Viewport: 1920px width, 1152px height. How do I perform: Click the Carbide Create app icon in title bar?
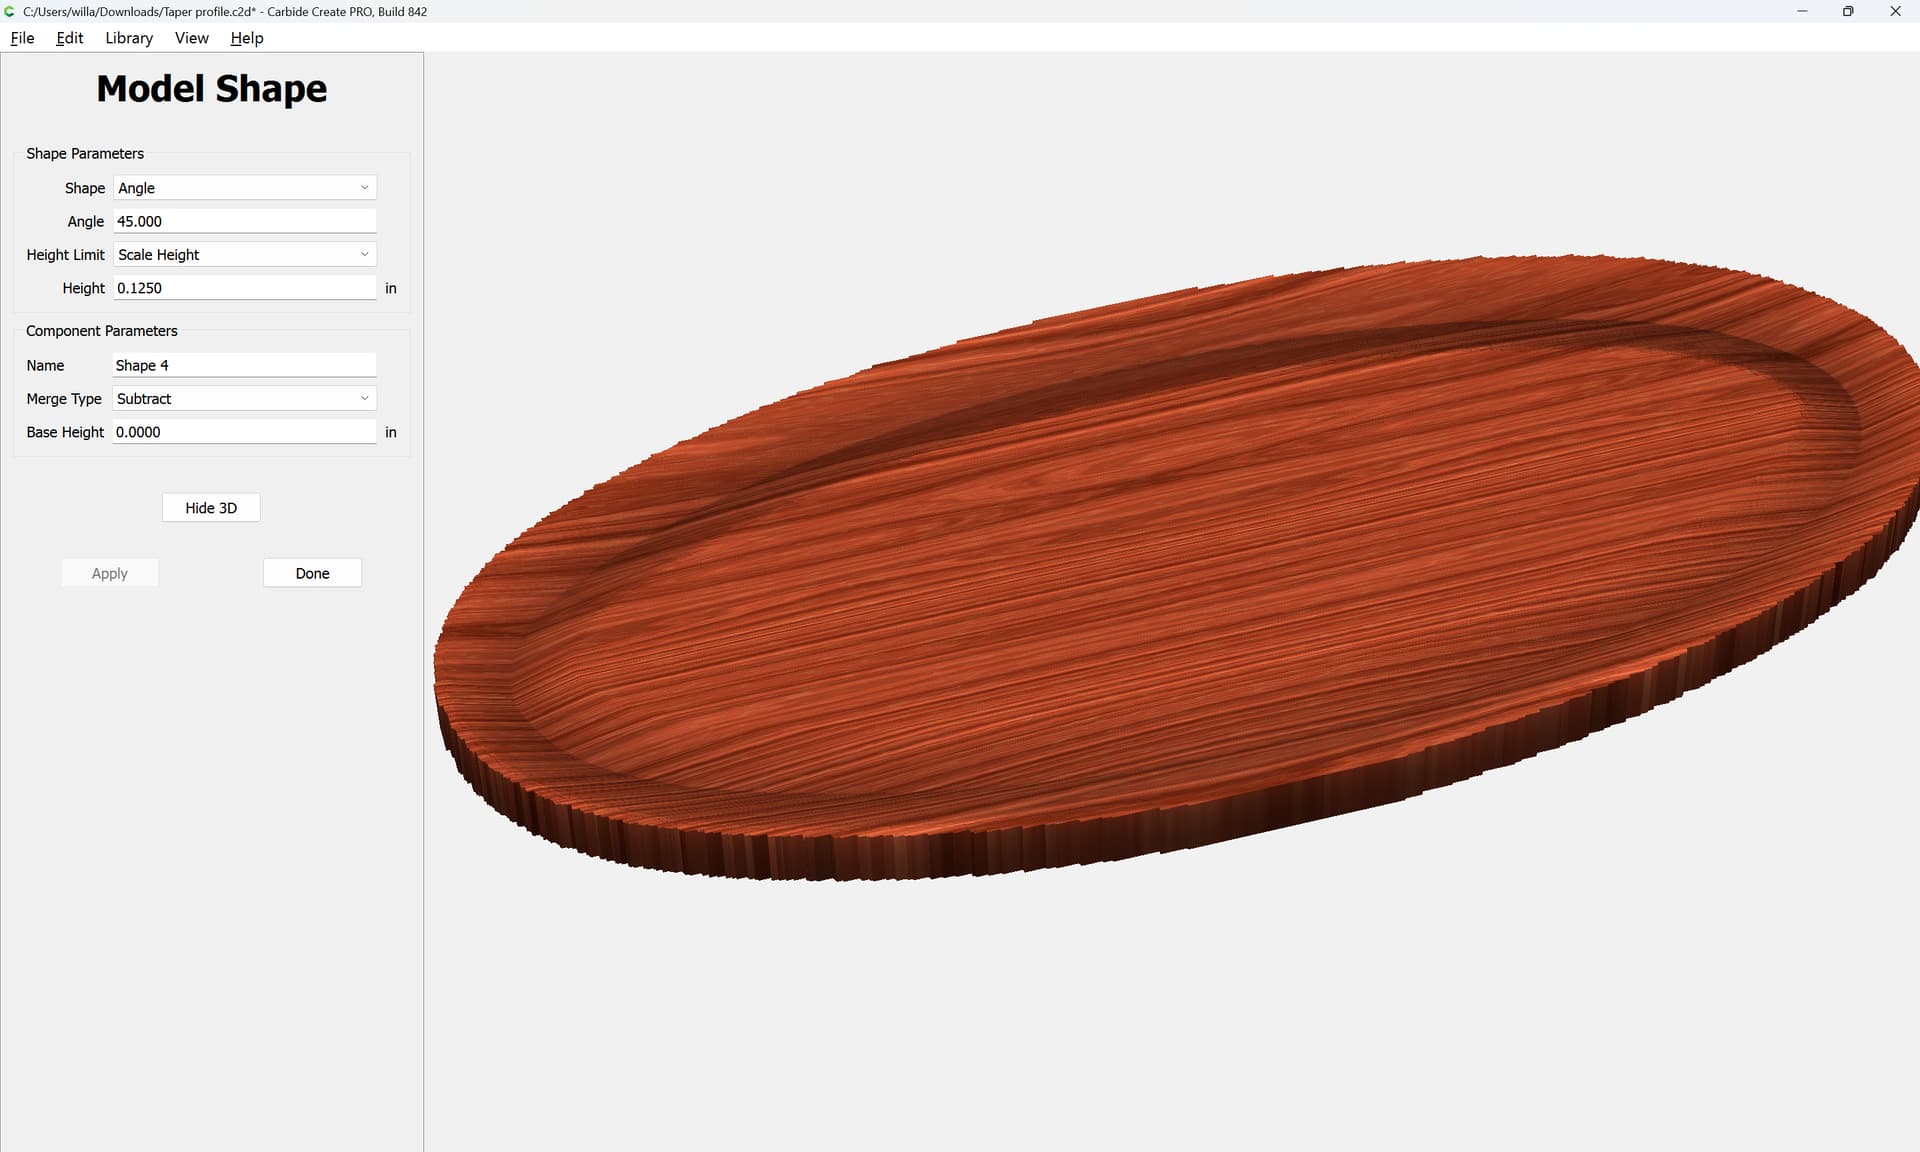point(10,12)
